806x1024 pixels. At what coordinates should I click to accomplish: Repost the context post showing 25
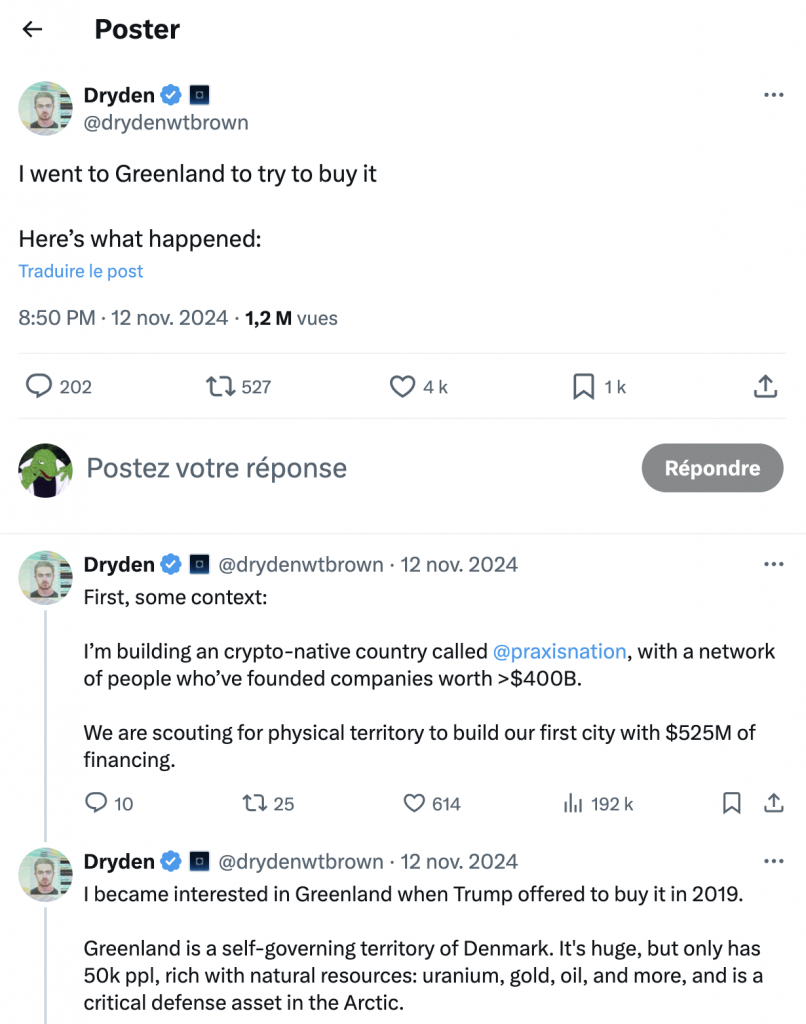pos(256,802)
